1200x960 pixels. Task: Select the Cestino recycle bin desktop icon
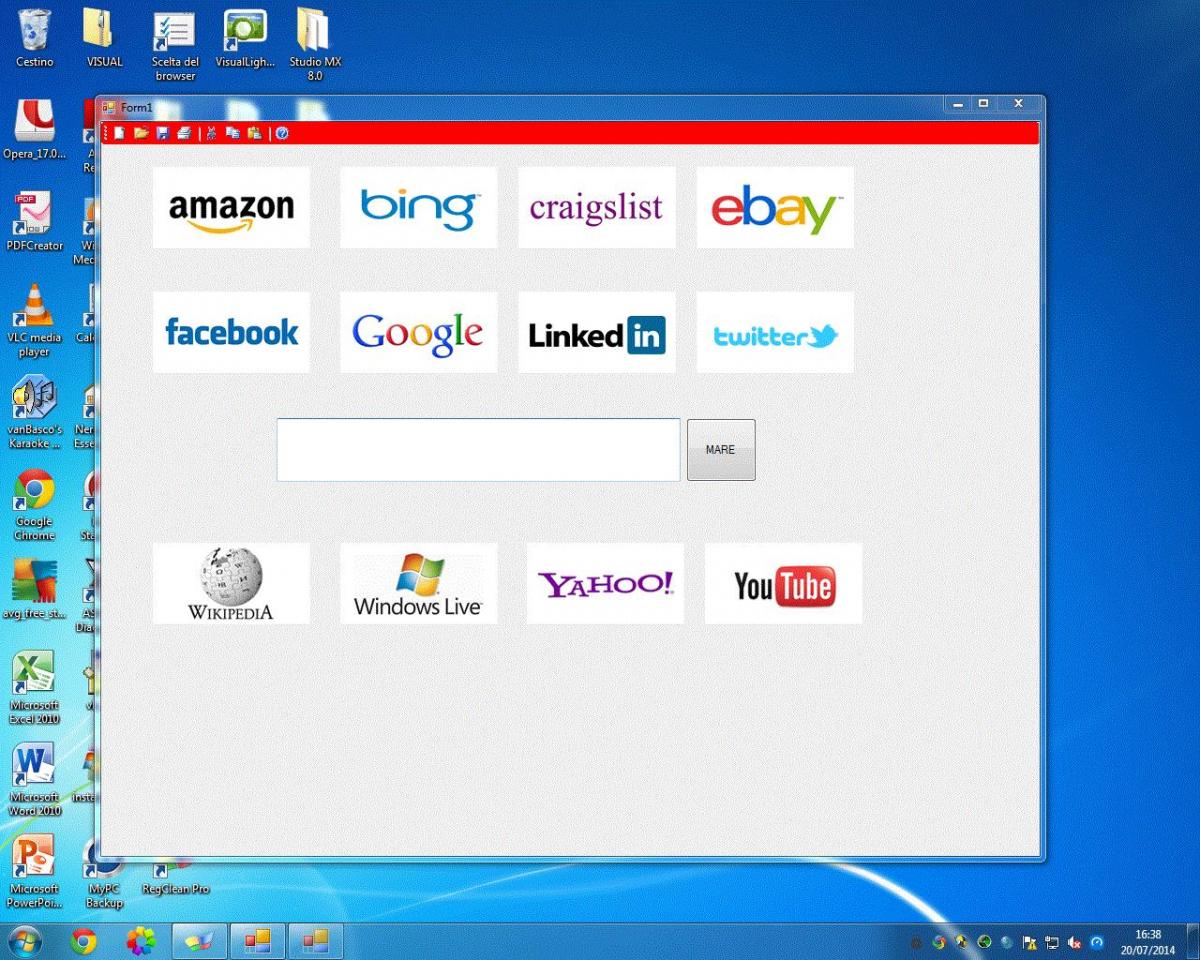pos(34,39)
